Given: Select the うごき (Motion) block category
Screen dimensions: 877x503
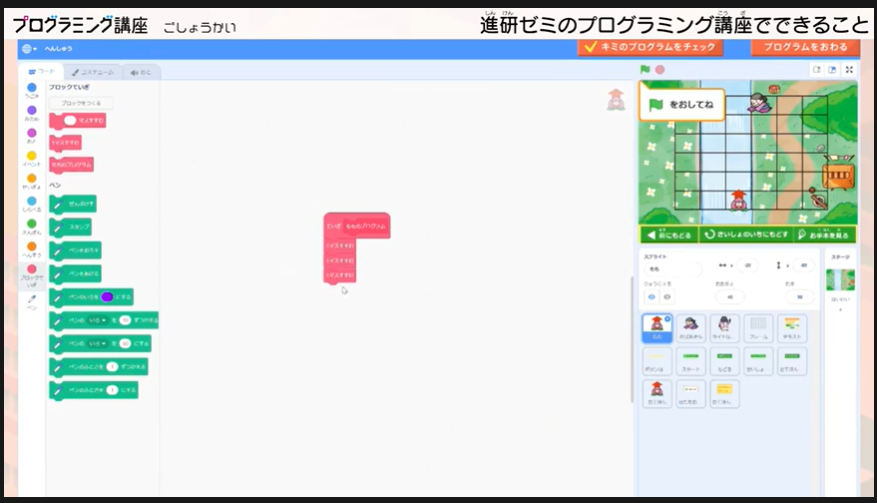Looking at the screenshot, I should point(32,91).
